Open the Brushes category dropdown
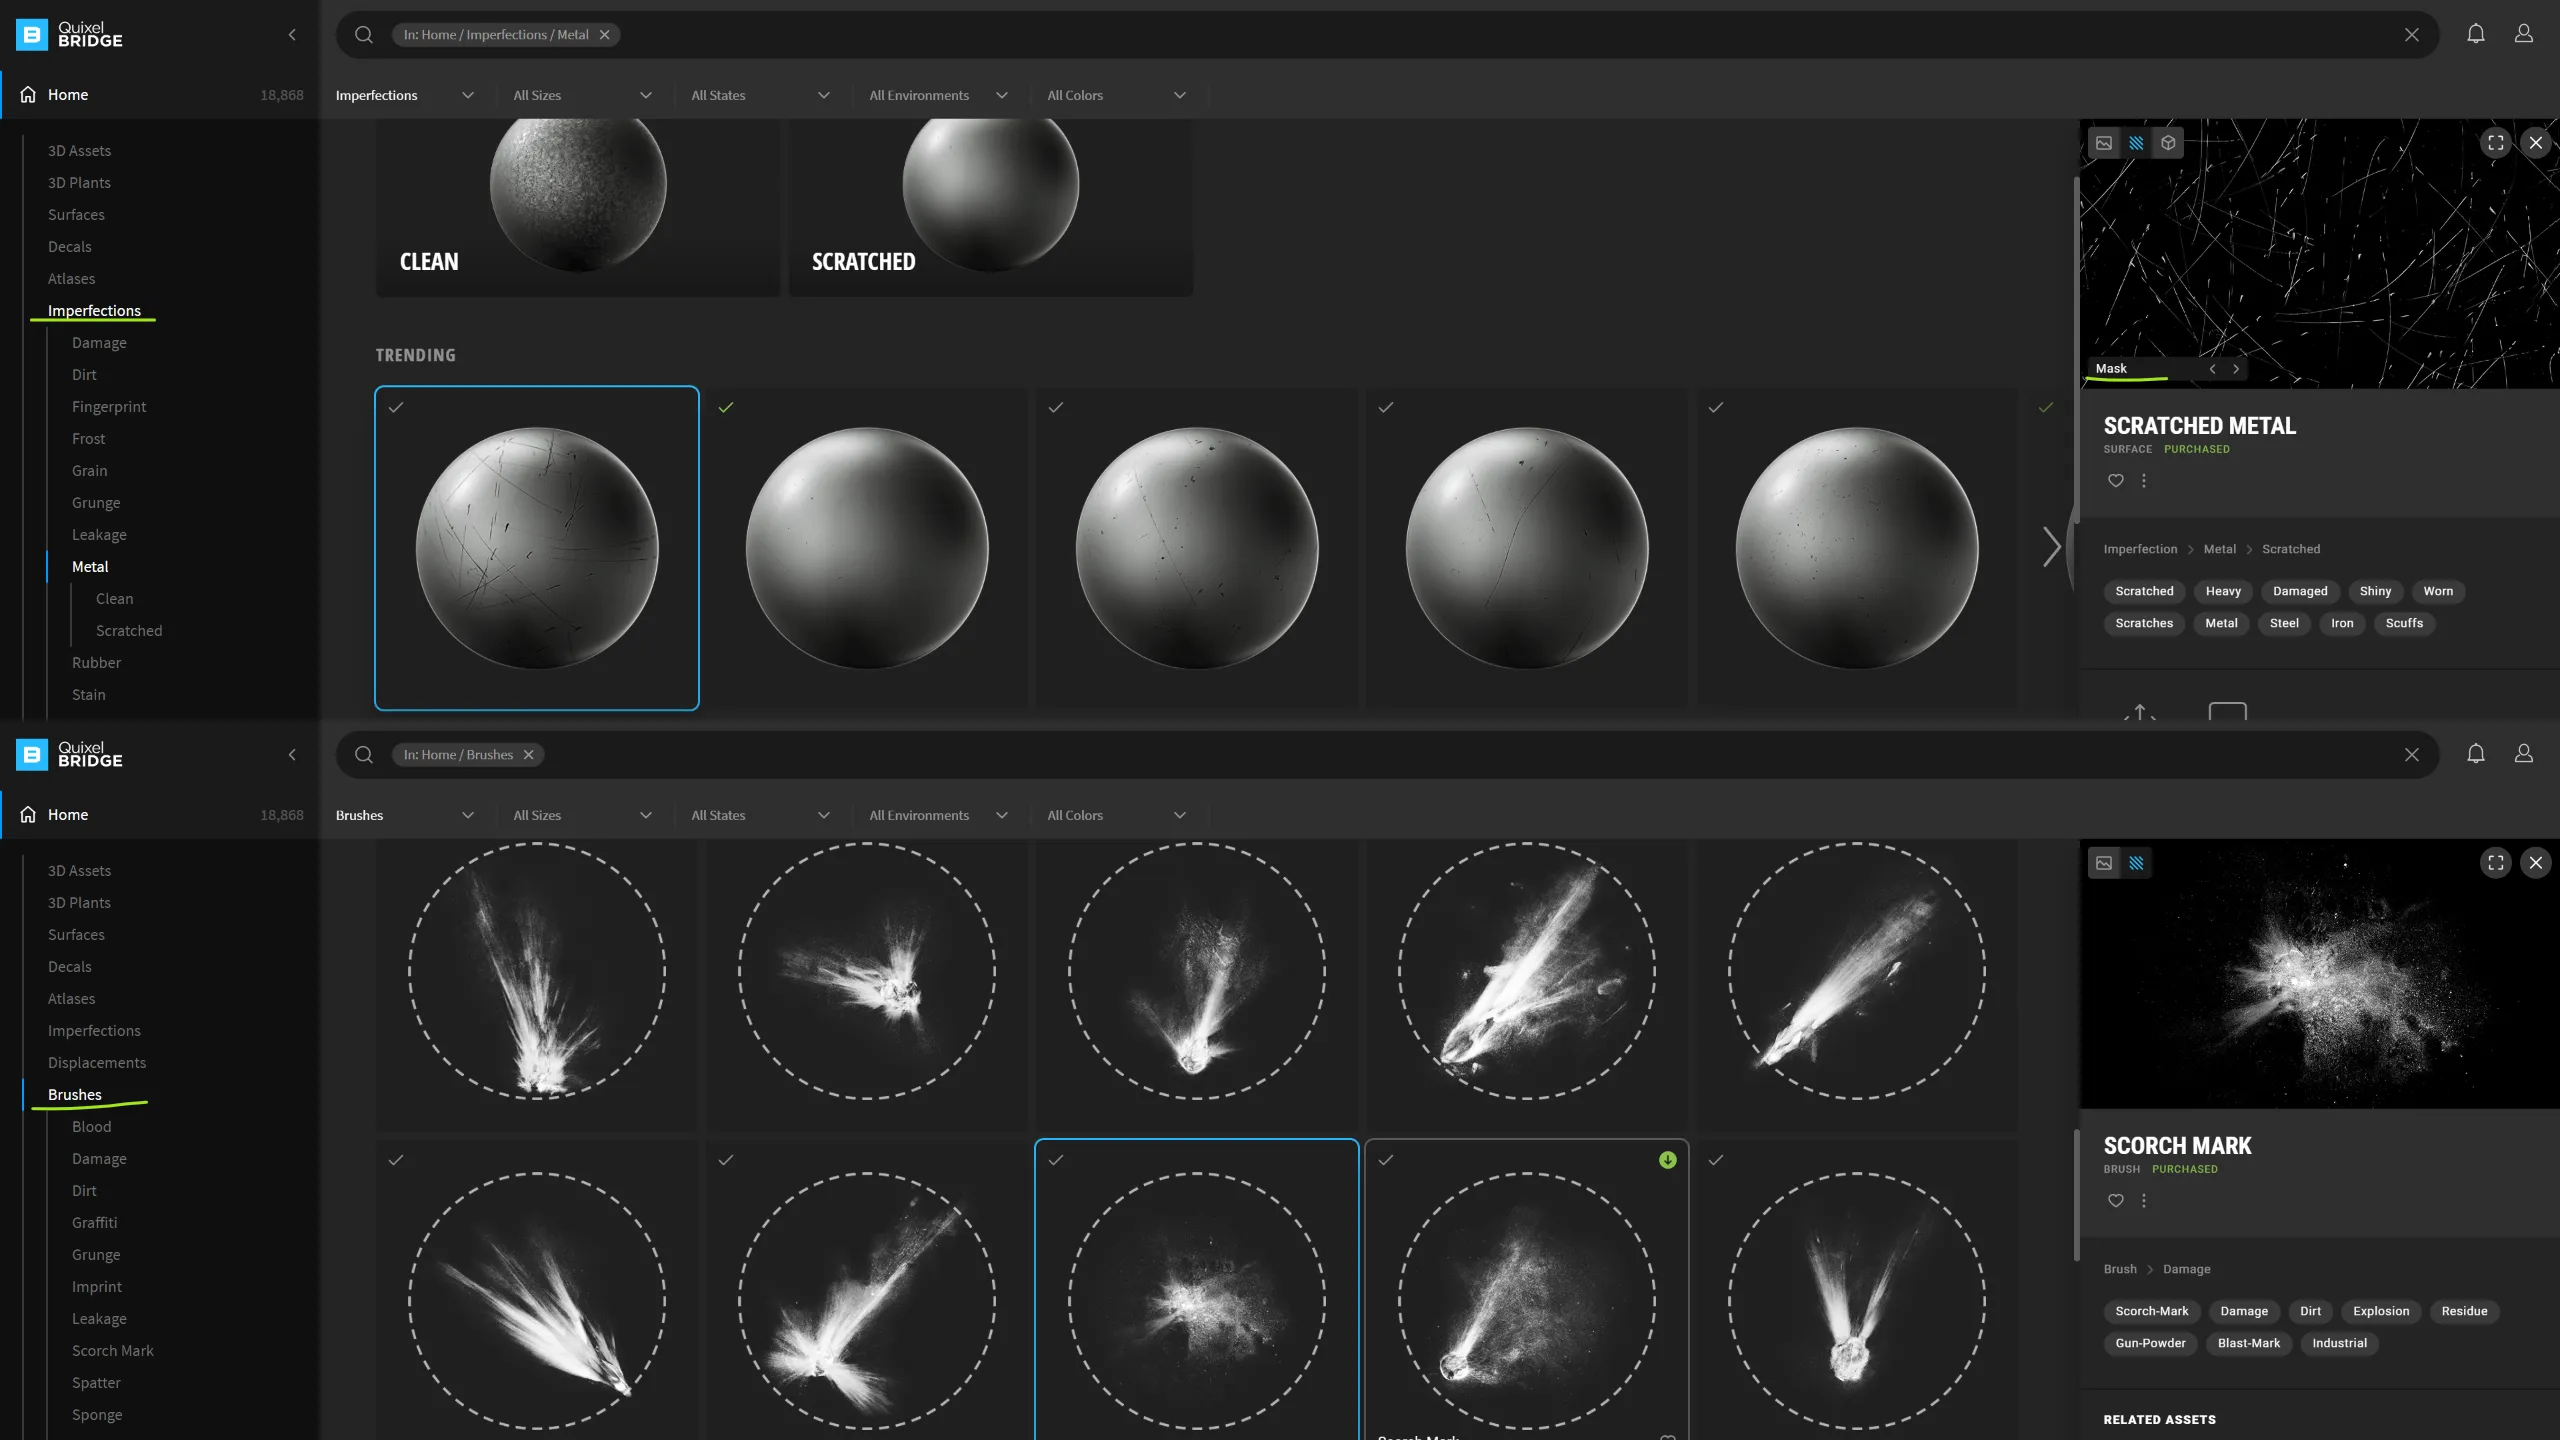 (x=405, y=816)
